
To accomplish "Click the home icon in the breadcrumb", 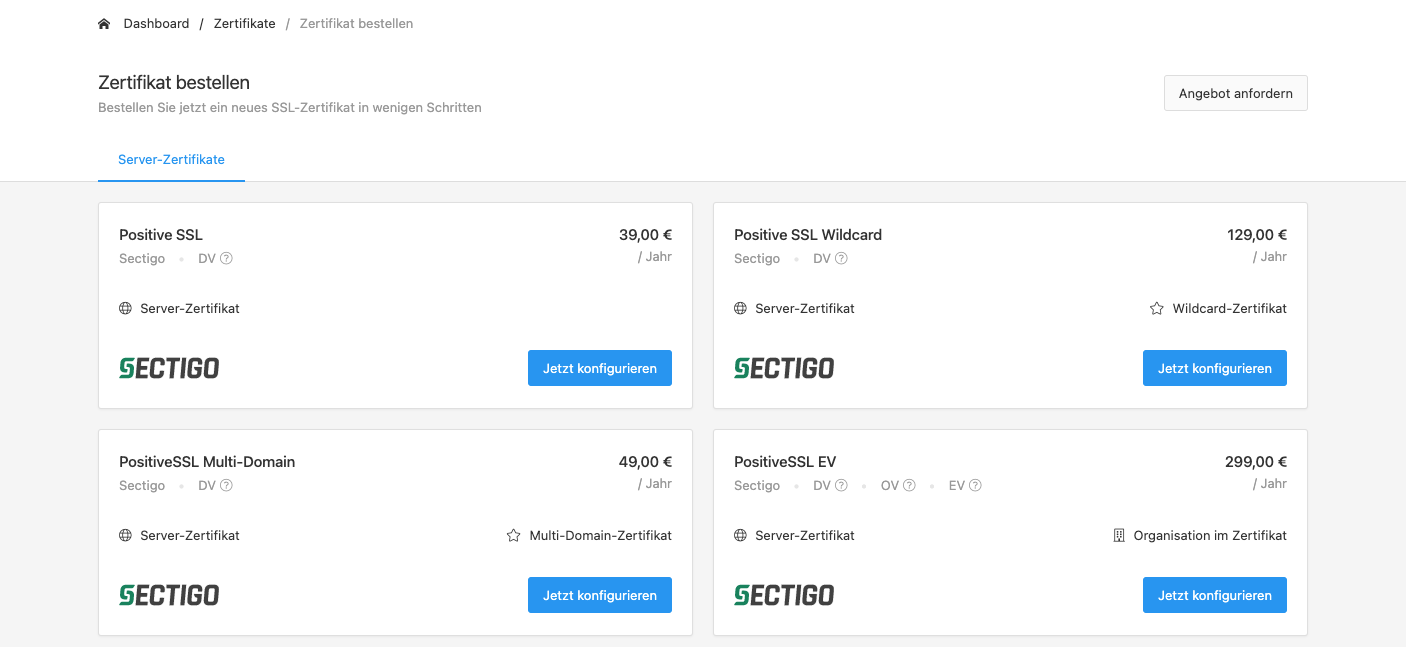I will click(x=104, y=24).
